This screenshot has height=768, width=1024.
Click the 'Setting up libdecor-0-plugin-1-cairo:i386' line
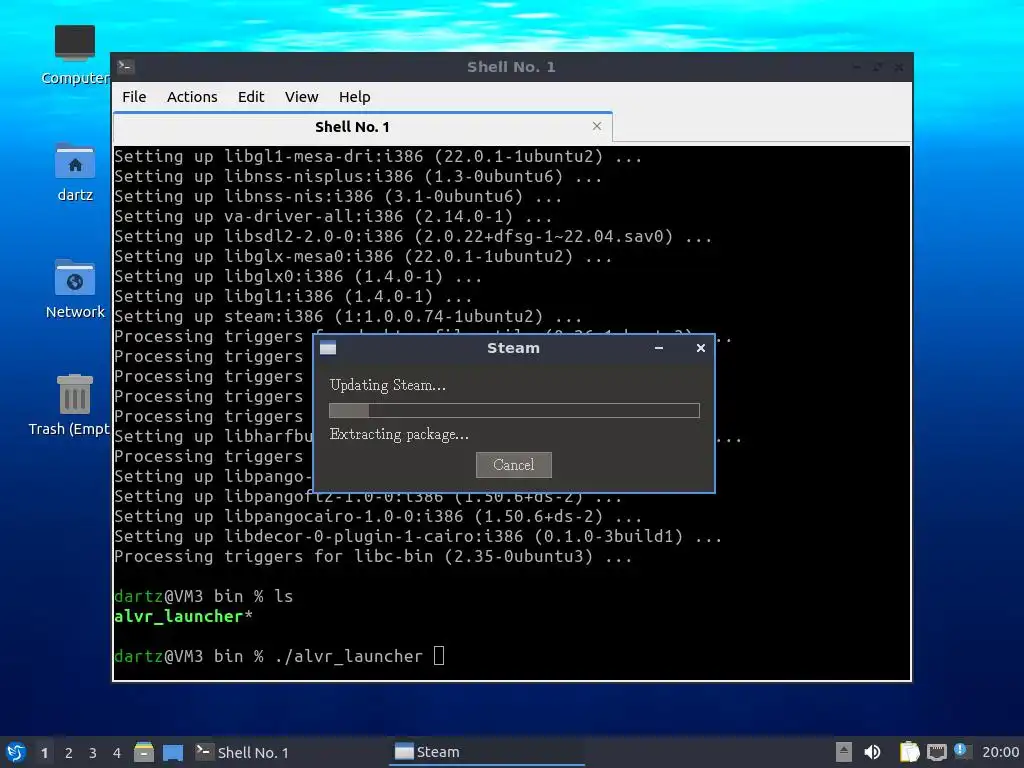point(418,536)
